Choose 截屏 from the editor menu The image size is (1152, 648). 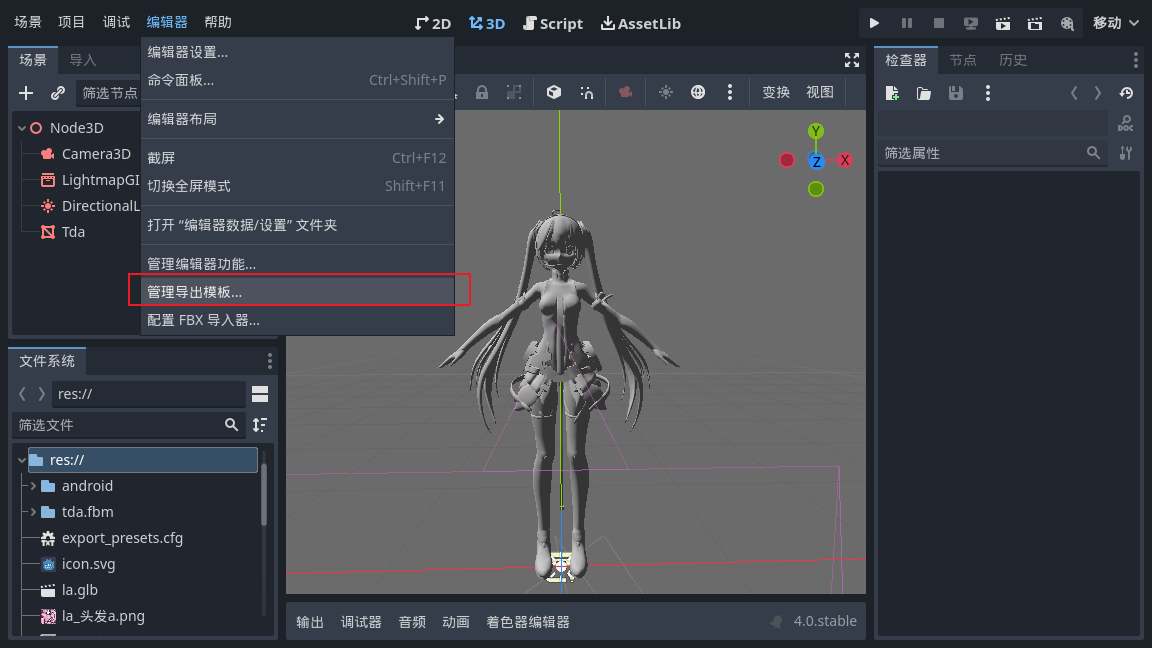coord(298,158)
